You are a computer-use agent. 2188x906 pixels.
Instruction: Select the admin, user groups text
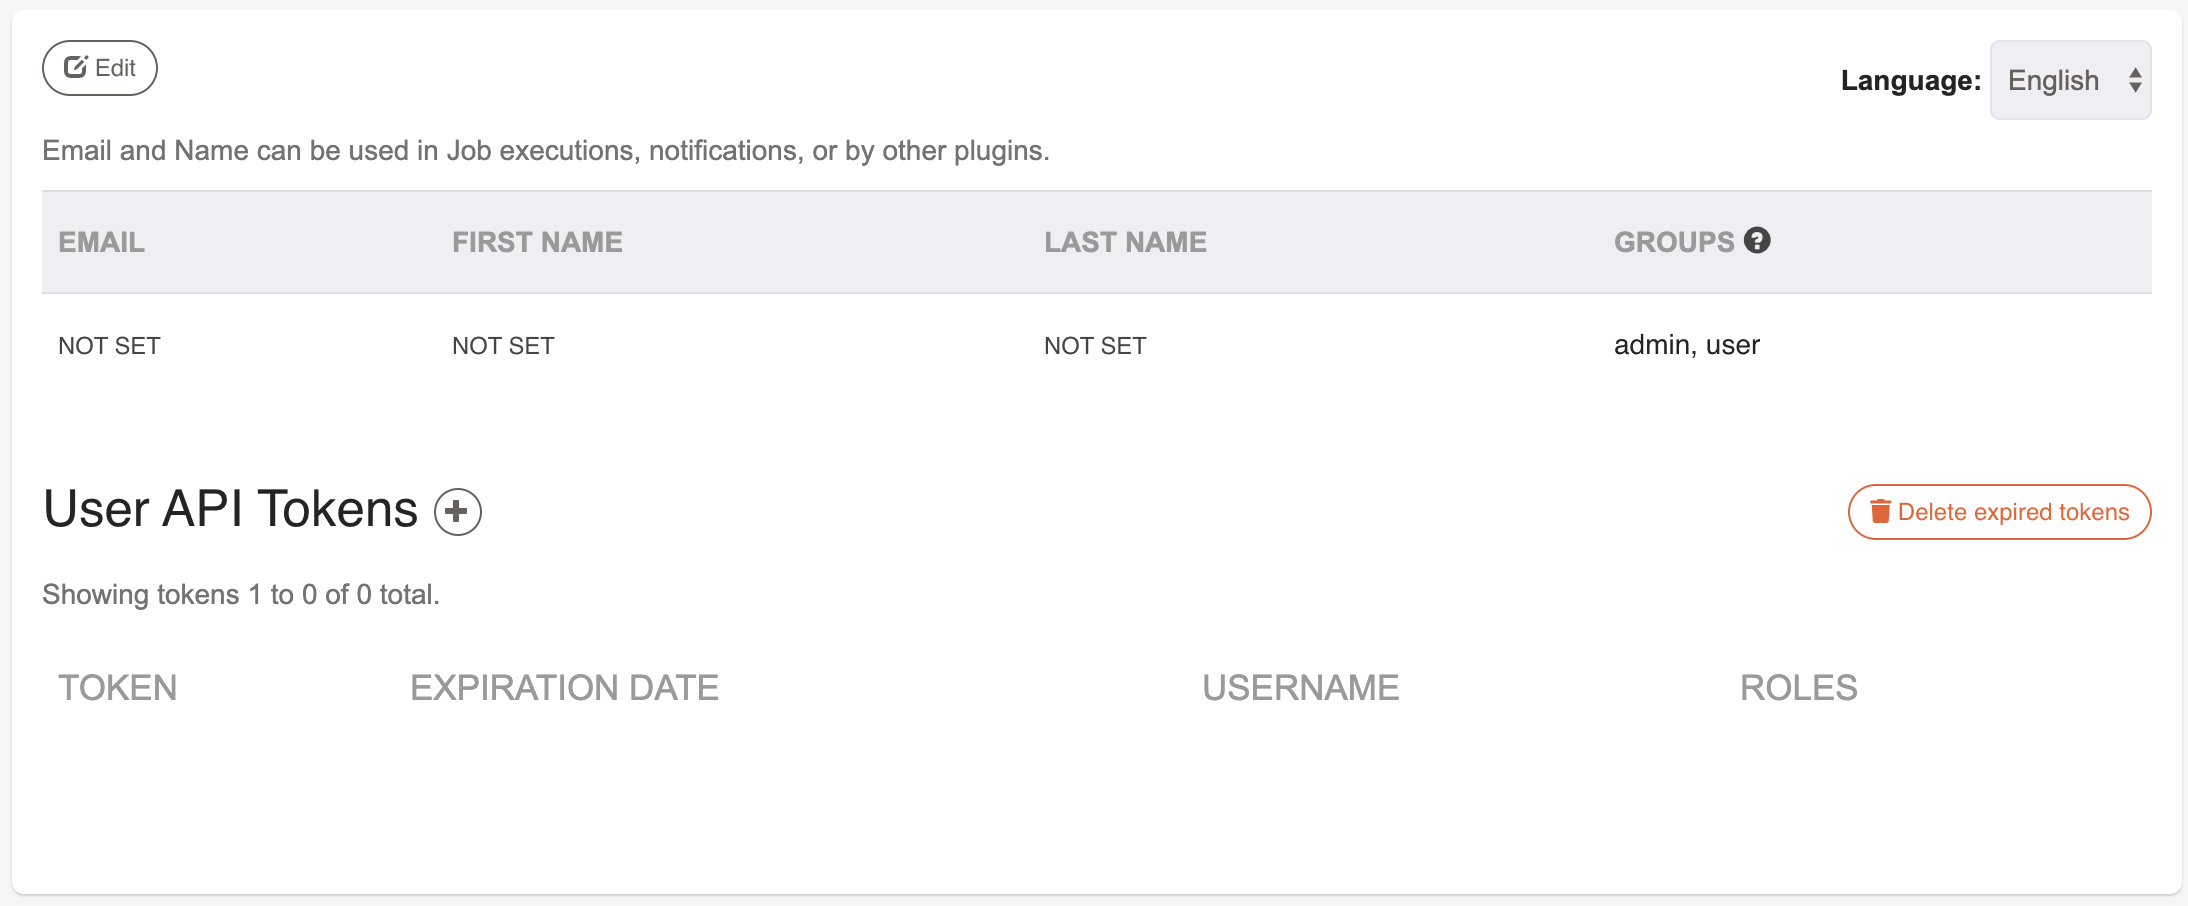click(1687, 344)
